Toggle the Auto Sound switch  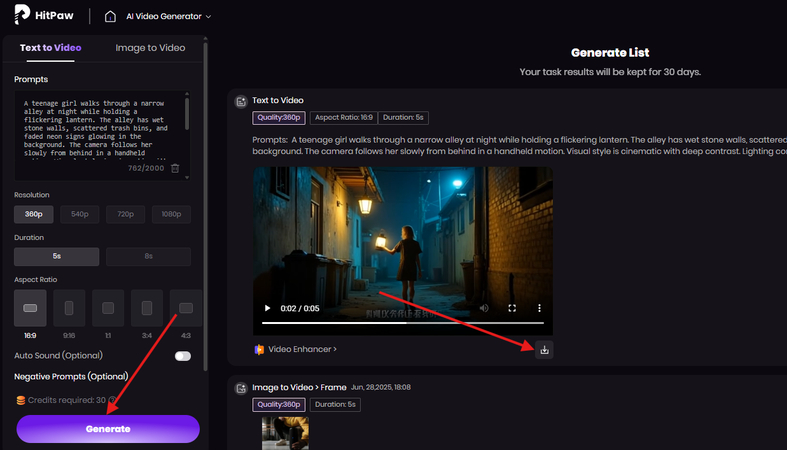tap(183, 356)
